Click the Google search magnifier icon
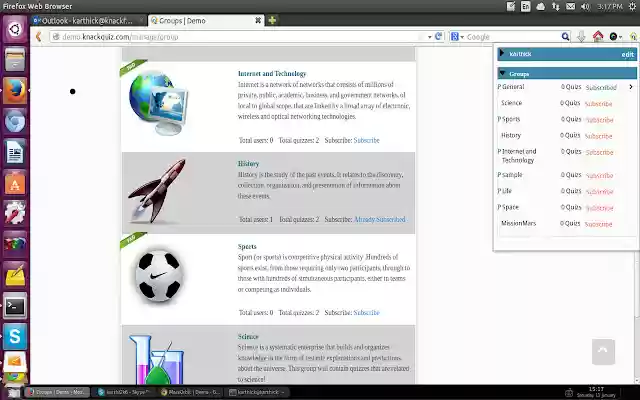 pos(565,37)
